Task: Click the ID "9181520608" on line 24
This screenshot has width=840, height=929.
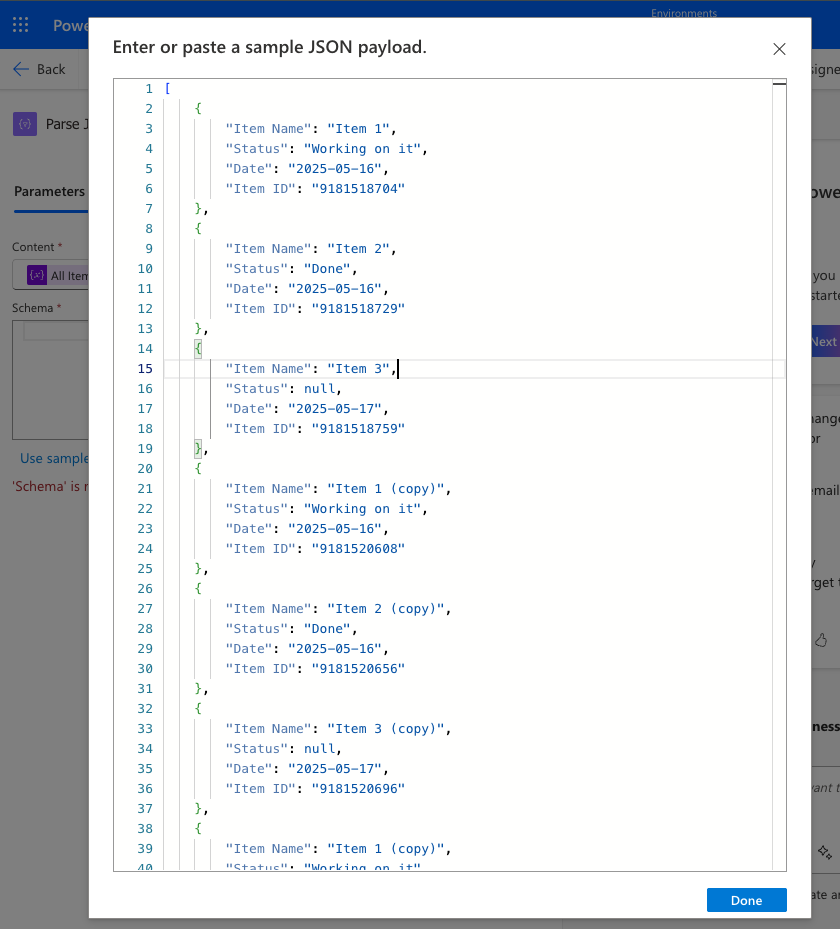Action: [358, 549]
